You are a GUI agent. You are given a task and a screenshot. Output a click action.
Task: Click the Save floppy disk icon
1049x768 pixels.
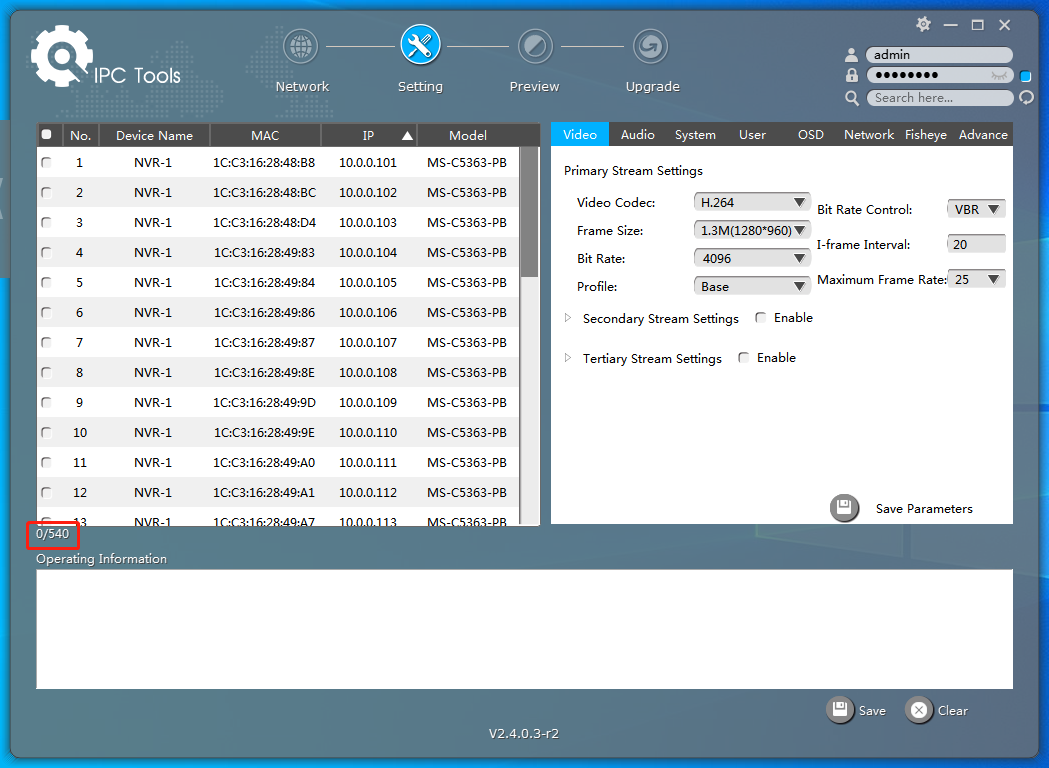click(x=840, y=710)
